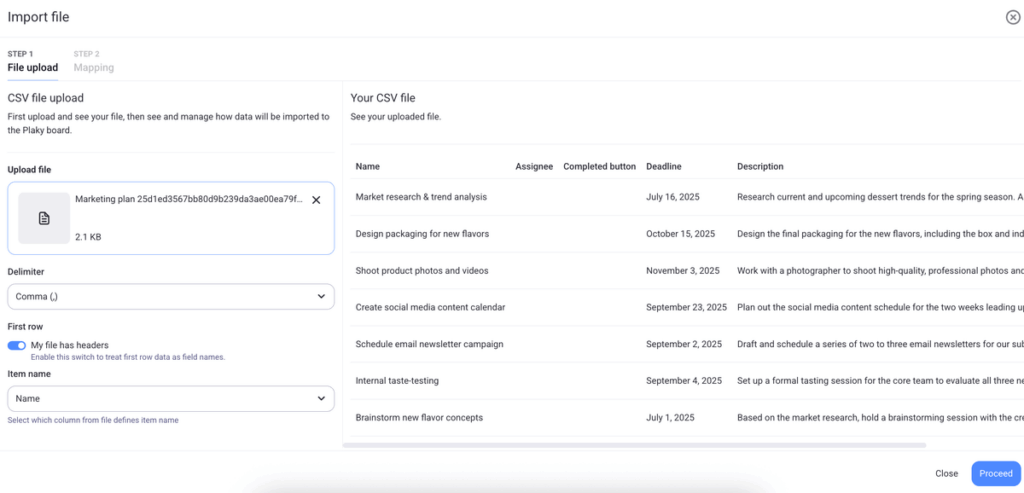Click the document file icon thumbnail
This screenshot has height=493, width=1024.
pos(44,218)
